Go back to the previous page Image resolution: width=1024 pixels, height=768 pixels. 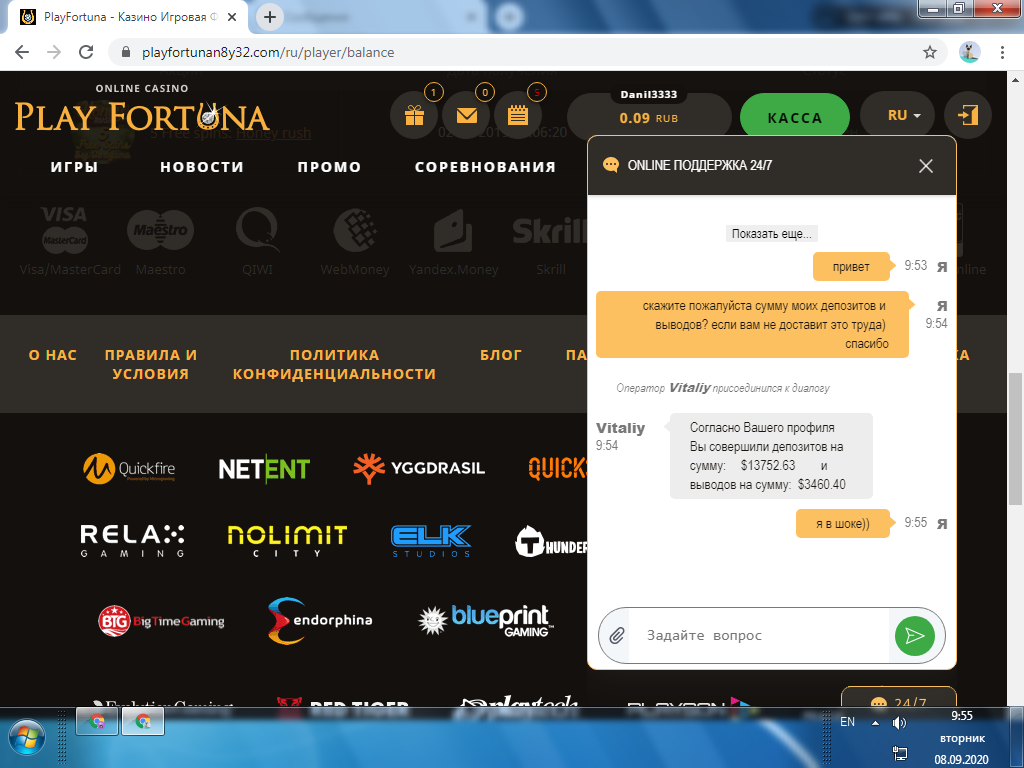(x=22, y=52)
